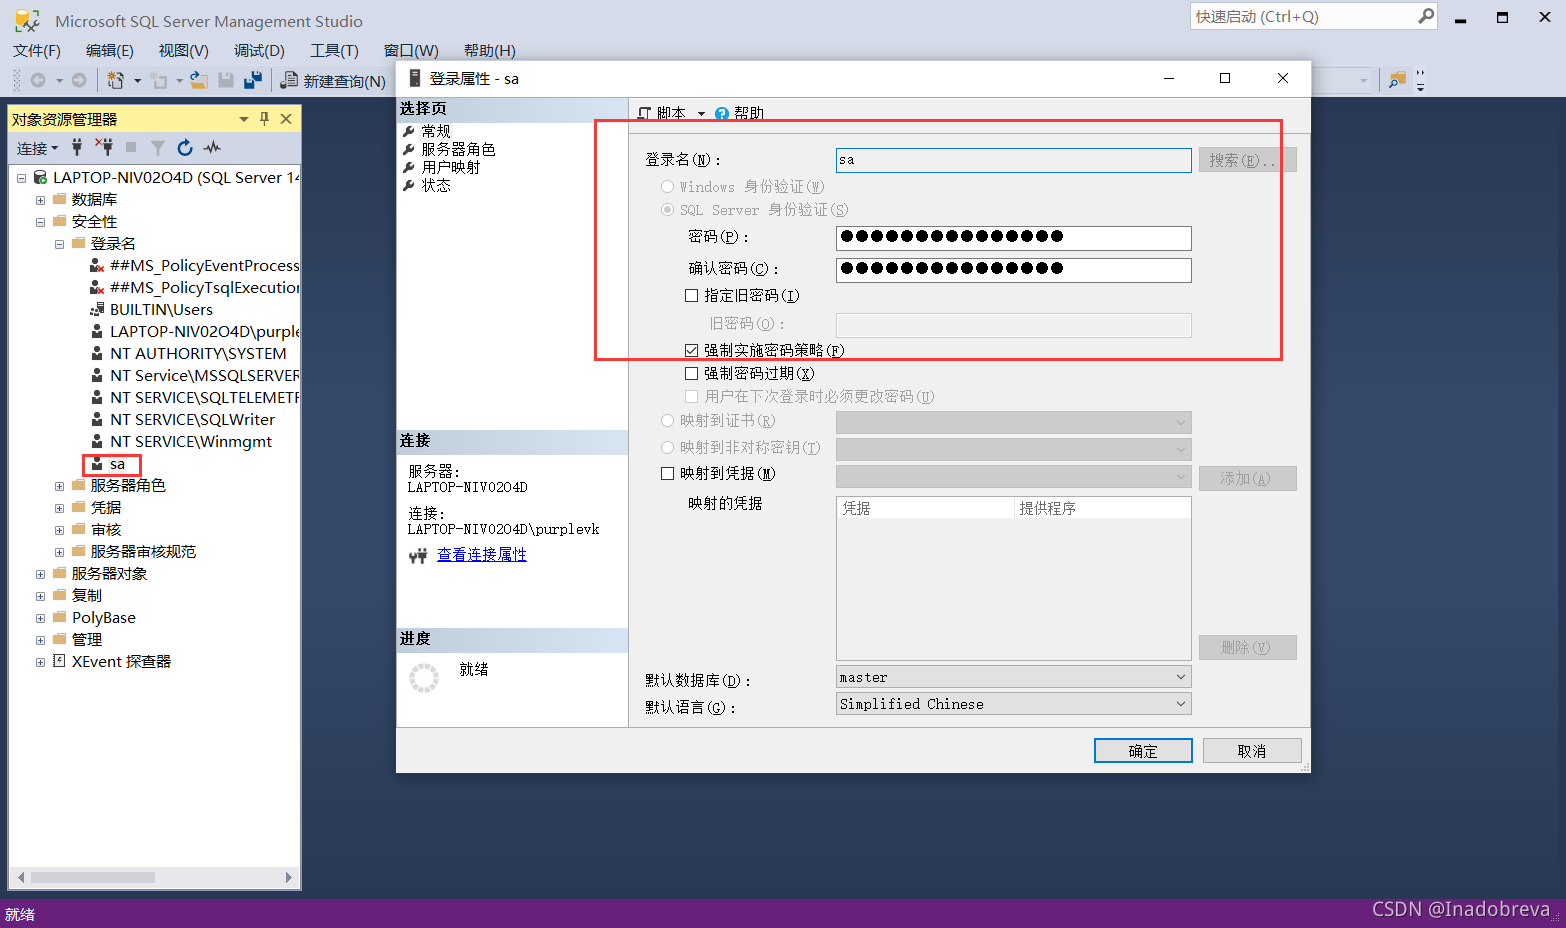Click the sa login user icon

point(97,464)
